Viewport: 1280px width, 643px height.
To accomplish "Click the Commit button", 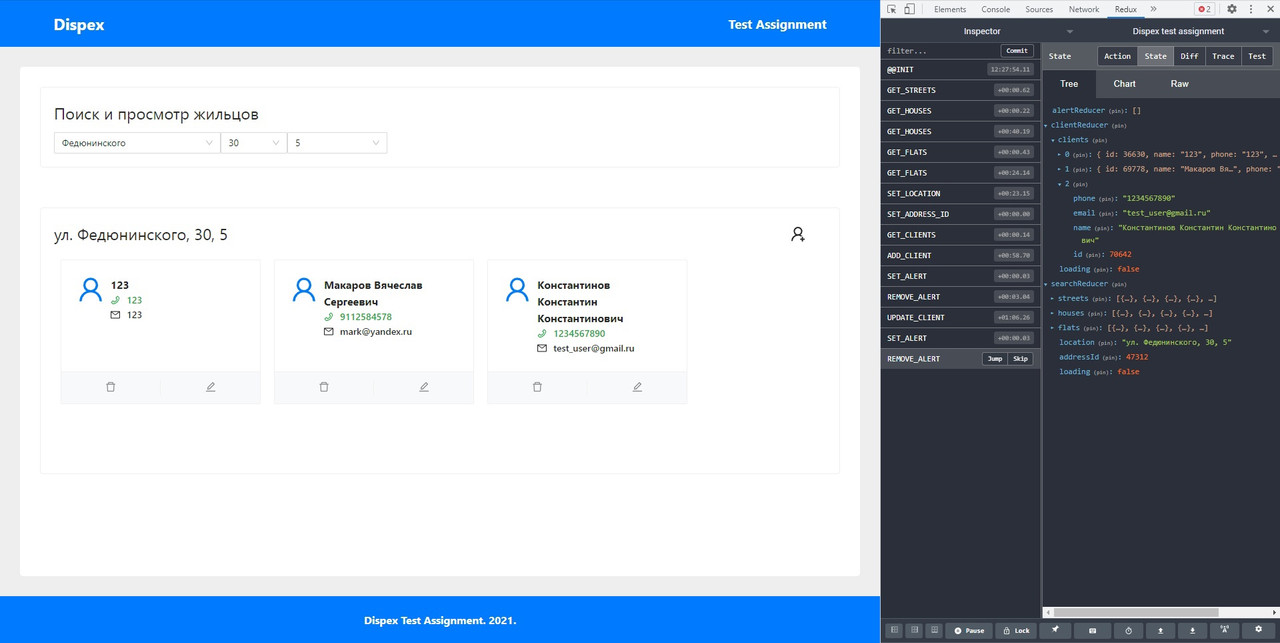I will pyautogui.click(x=1017, y=51).
